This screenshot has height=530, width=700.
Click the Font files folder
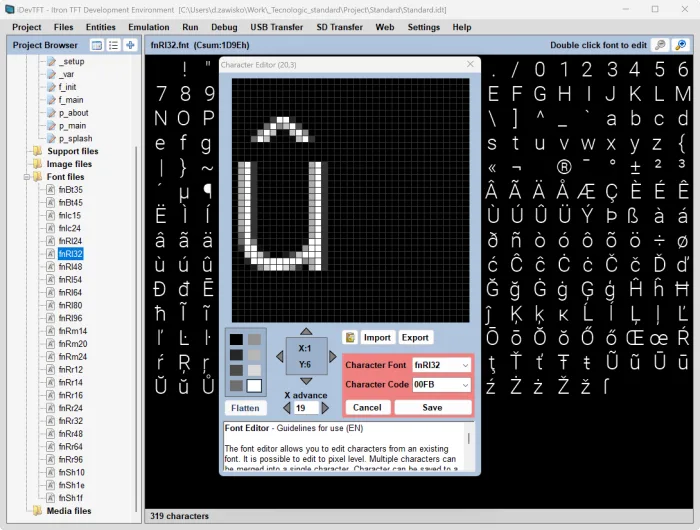pos(65,177)
